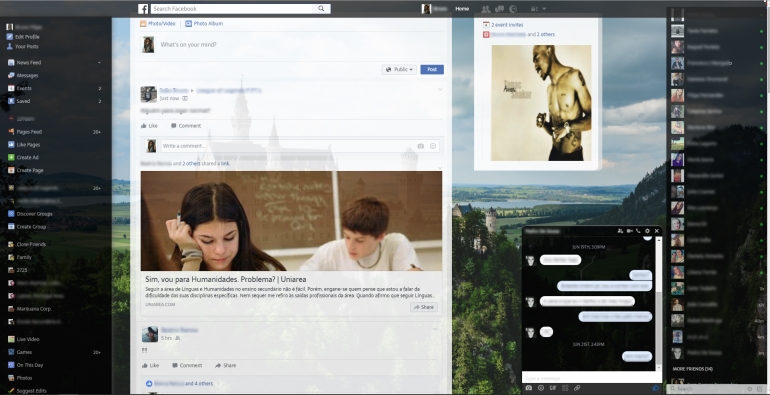Click the Facebook logo icon
The height and width of the screenshot is (395, 770).
click(x=143, y=9)
